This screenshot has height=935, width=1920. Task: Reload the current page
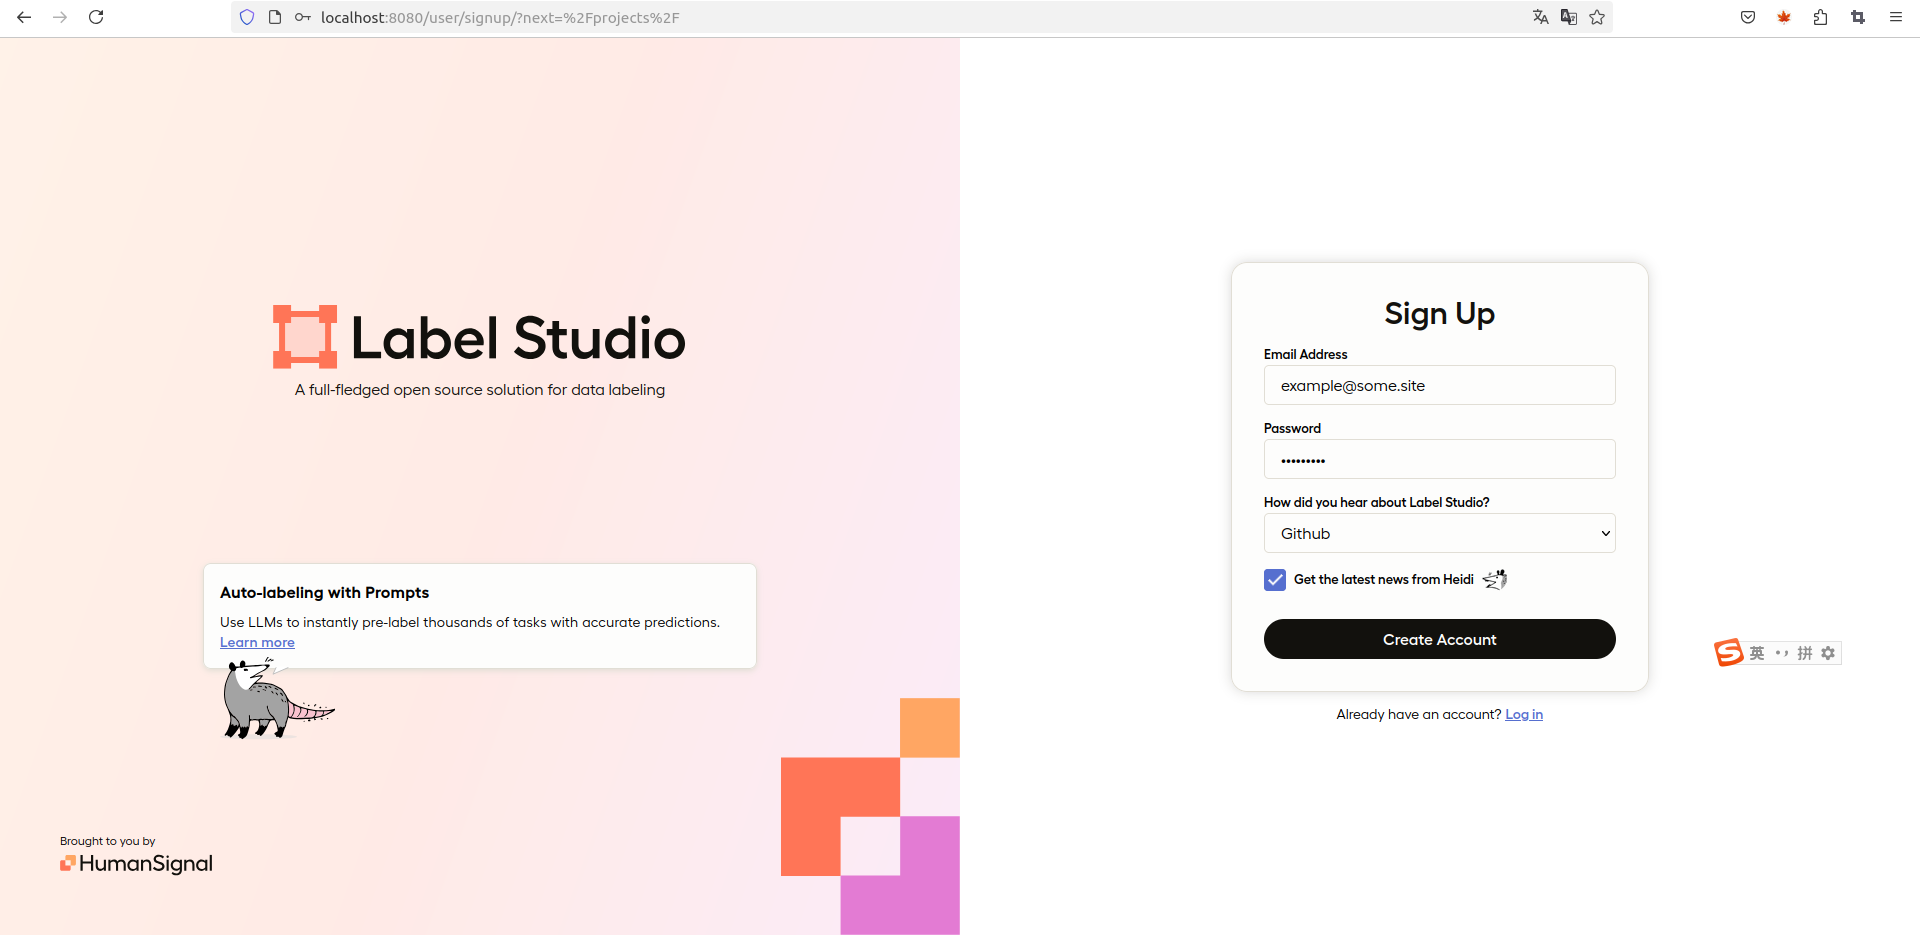pyautogui.click(x=96, y=17)
